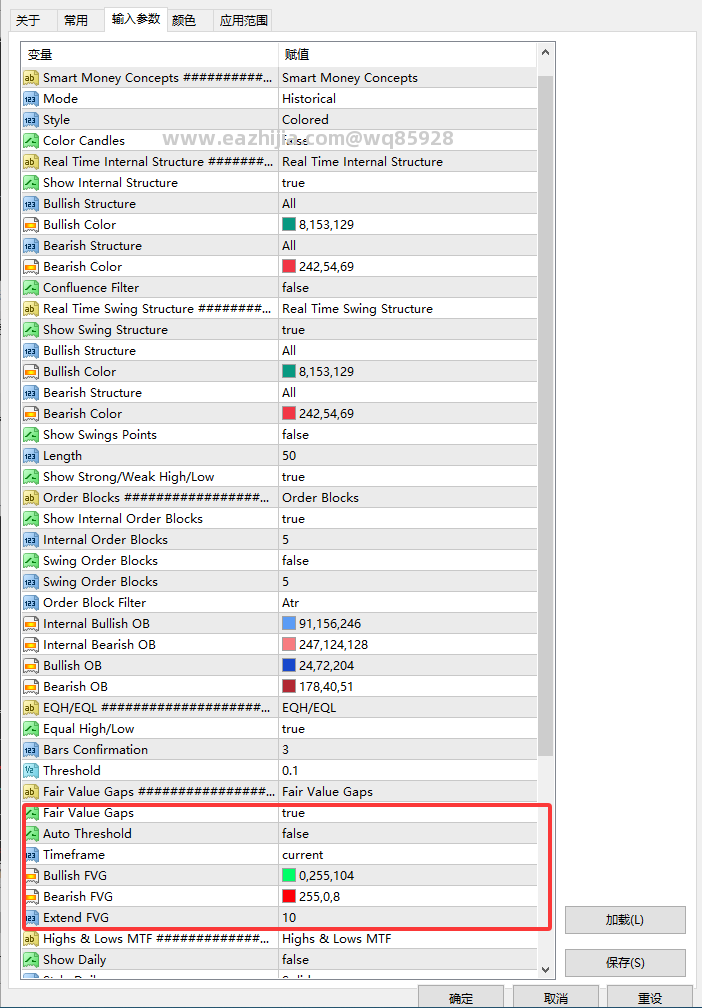This screenshot has height=1008, width=702.
Task: Click the integer icon beside Bars Confirmation
Action: click(31, 750)
